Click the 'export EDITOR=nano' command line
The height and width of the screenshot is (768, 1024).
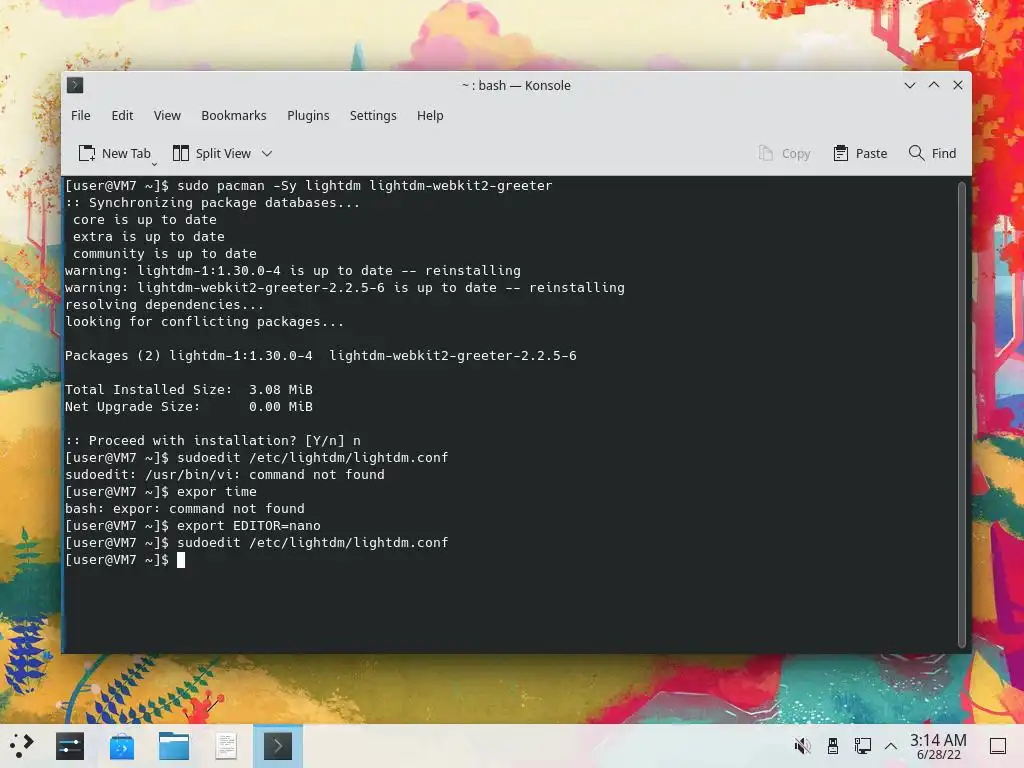(x=193, y=525)
